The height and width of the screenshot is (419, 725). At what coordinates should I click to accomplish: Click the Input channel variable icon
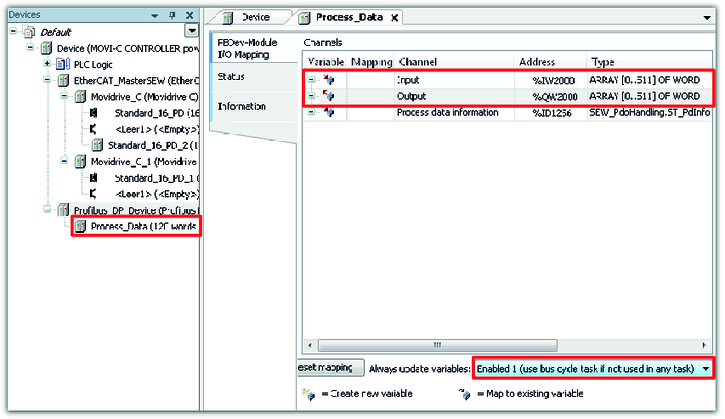(x=327, y=79)
